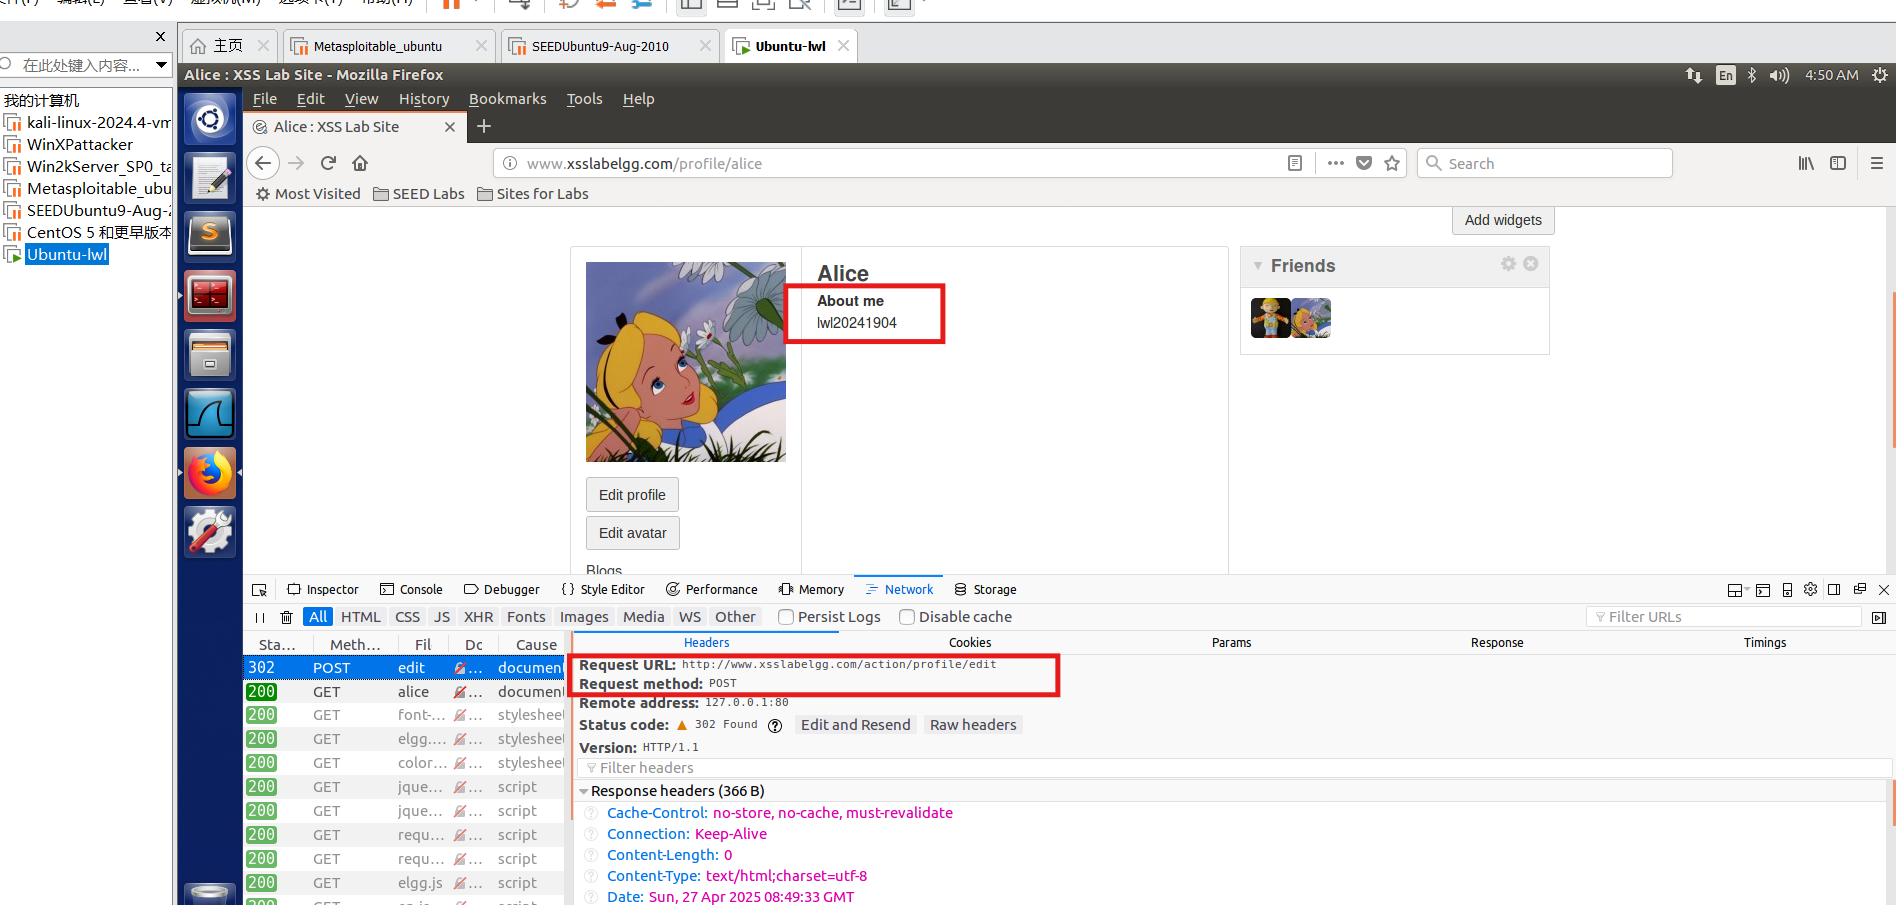Clear network request list trash icon

coord(287,617)
